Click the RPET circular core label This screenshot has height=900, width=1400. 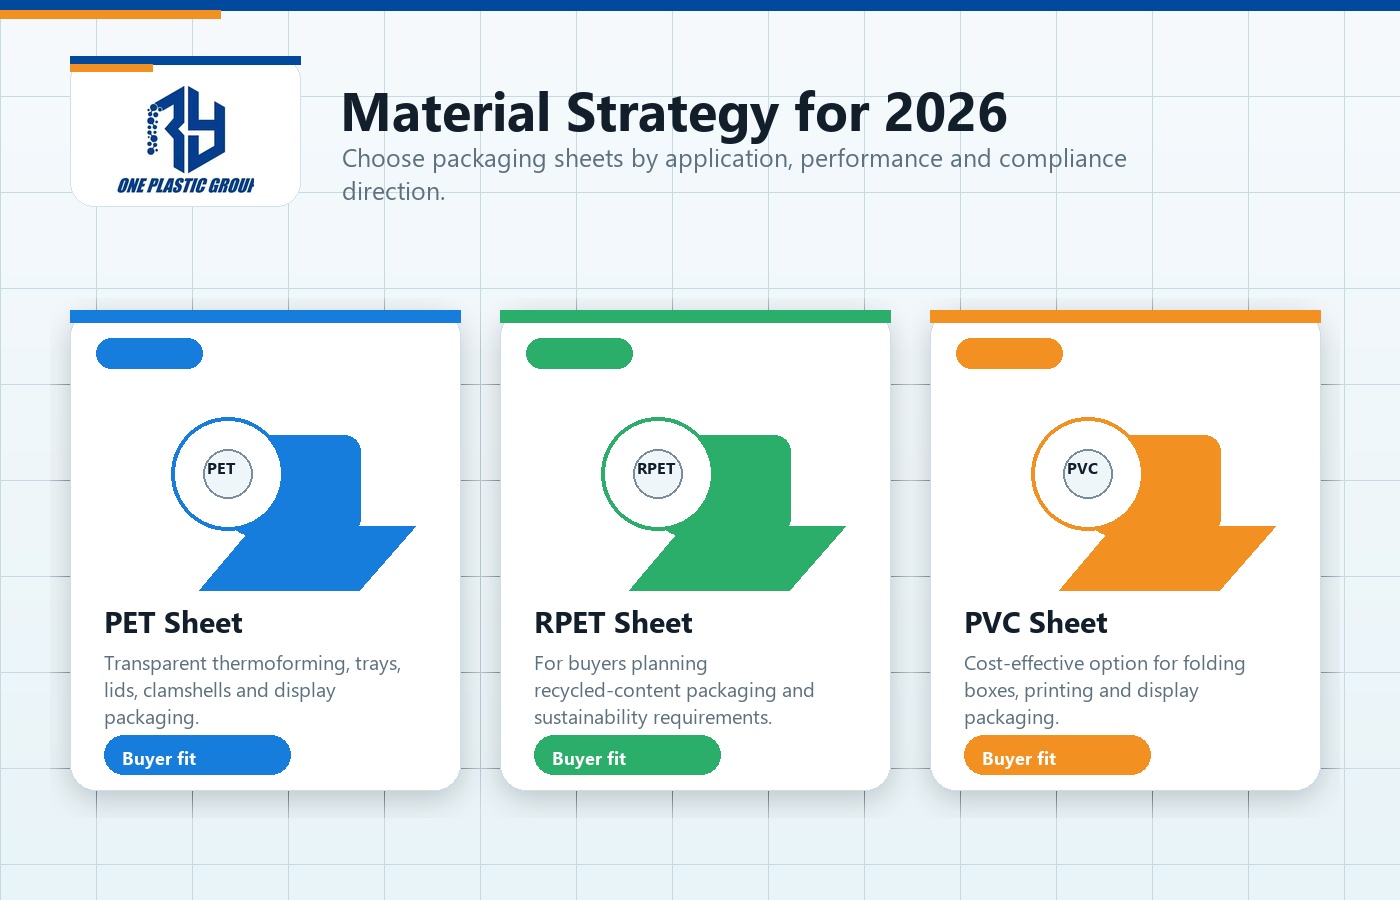[x=658, y=473]
